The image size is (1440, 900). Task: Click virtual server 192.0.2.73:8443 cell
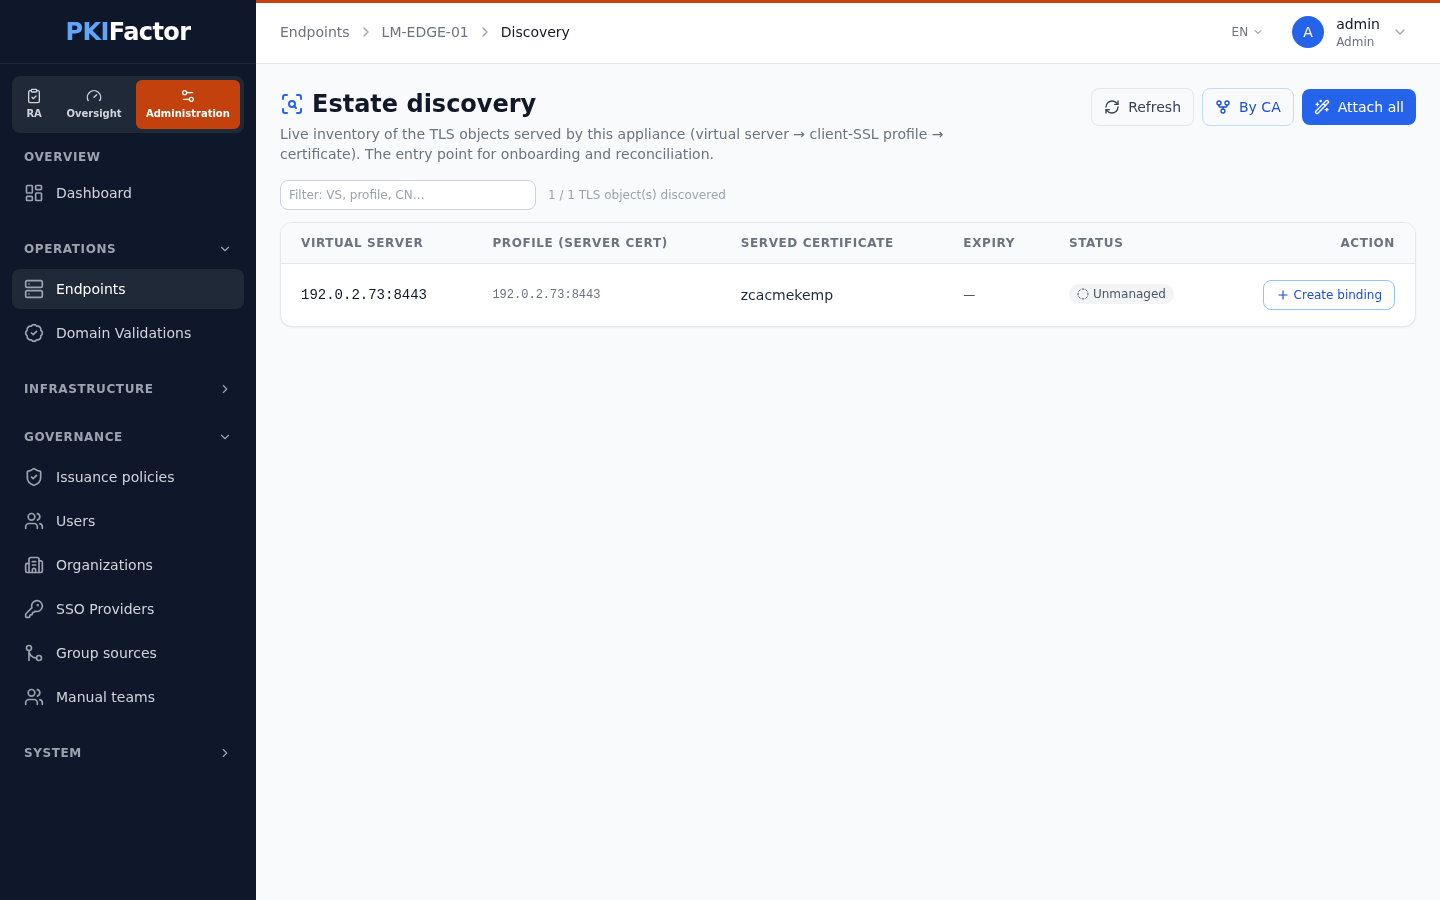click(x=364, y=295)
